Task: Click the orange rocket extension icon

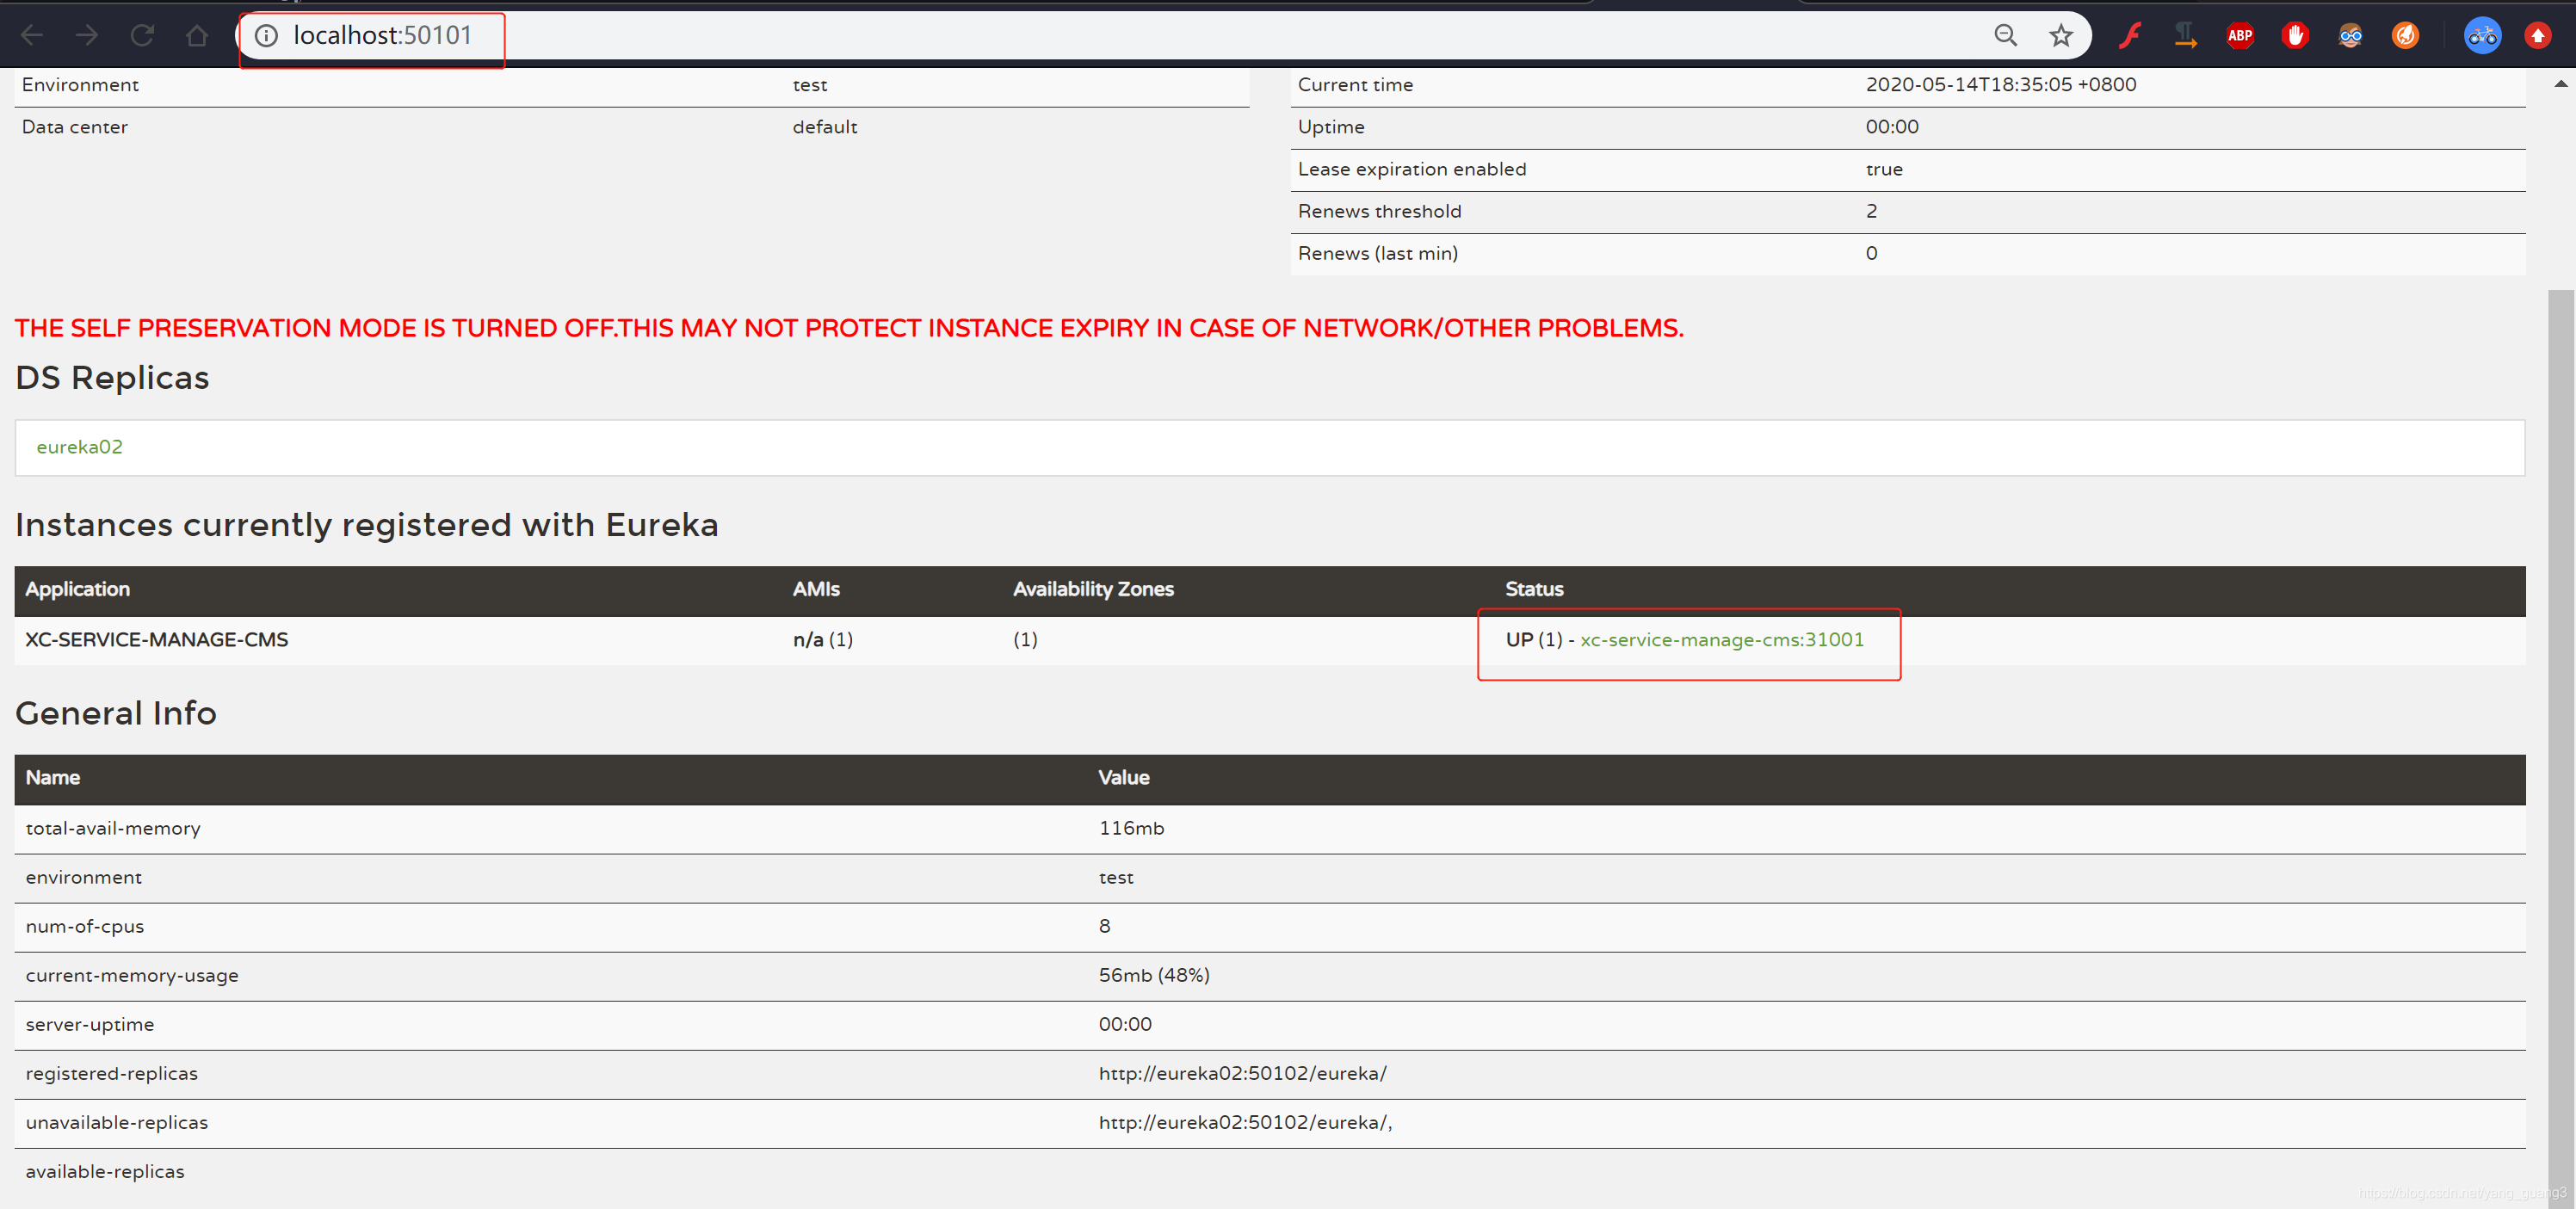Action: 2405,36
